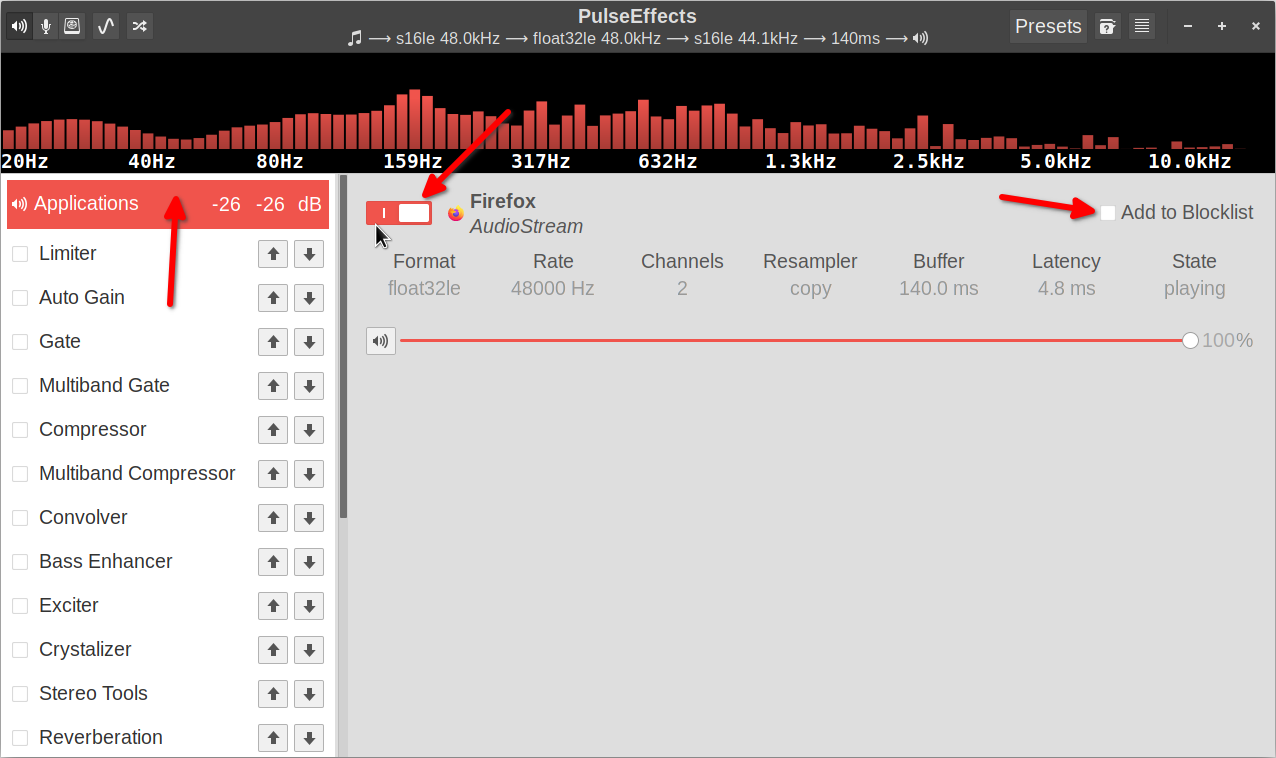
Task: Enable the Compressor checkbox
Action: [20, 430]
